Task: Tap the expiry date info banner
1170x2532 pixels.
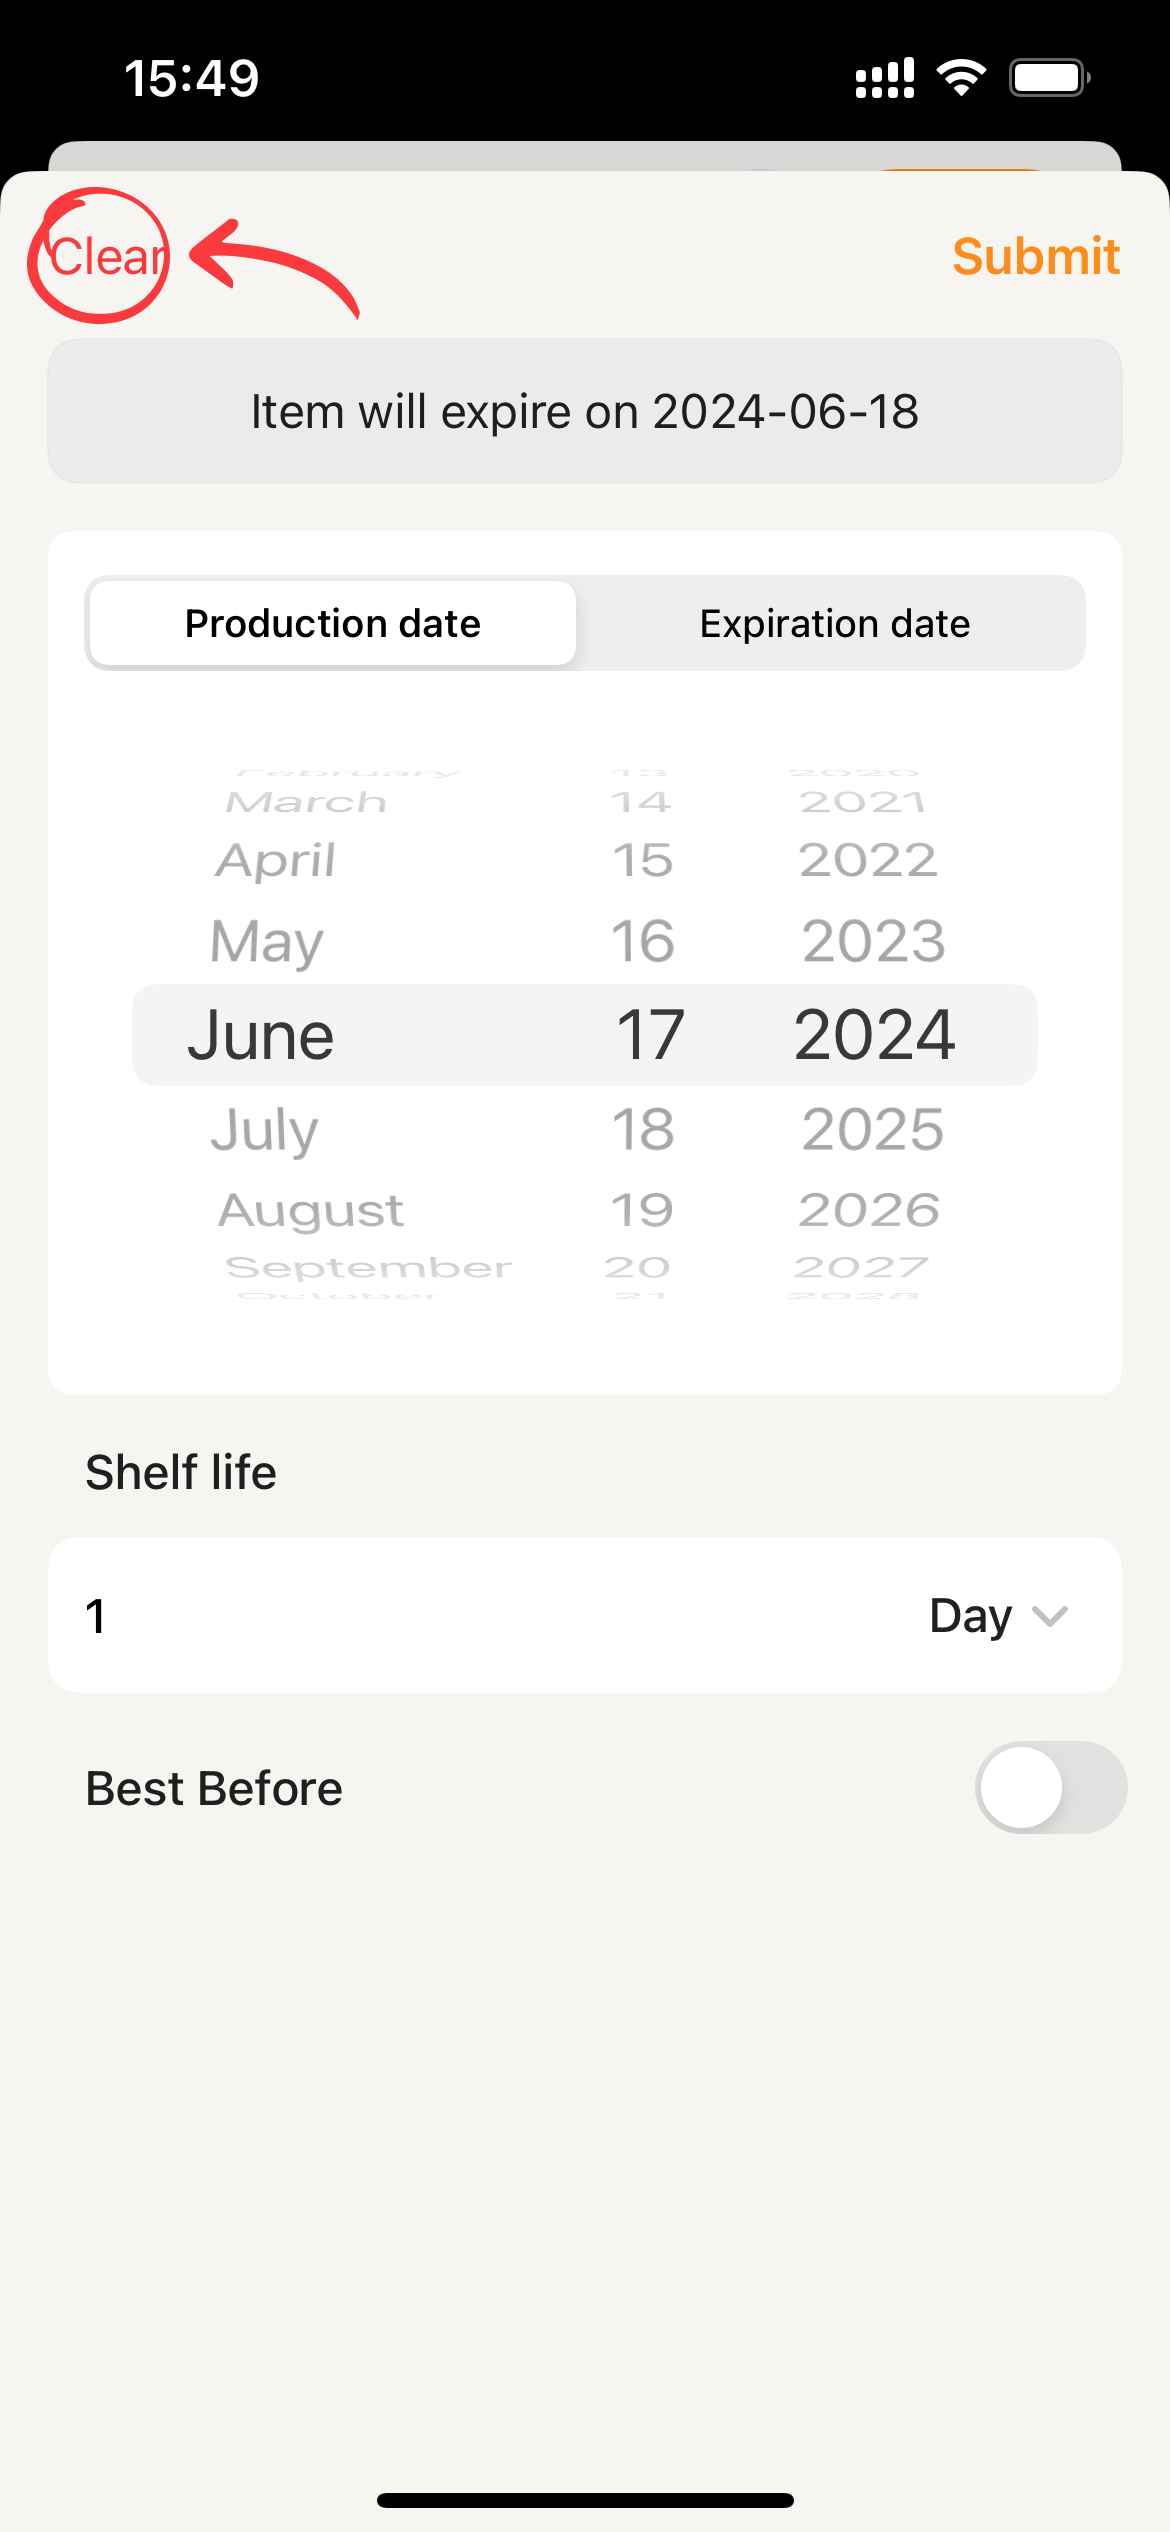Action: pyautogui.click(x=585, y=412)
